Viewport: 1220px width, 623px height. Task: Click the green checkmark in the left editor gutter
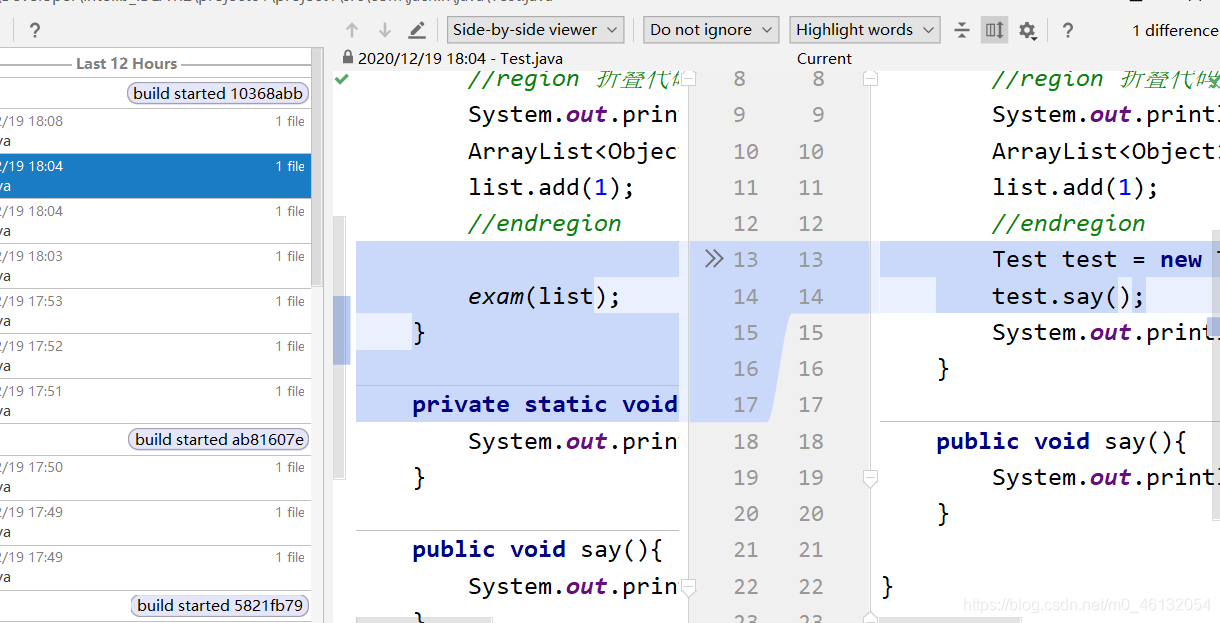[342, 78]
